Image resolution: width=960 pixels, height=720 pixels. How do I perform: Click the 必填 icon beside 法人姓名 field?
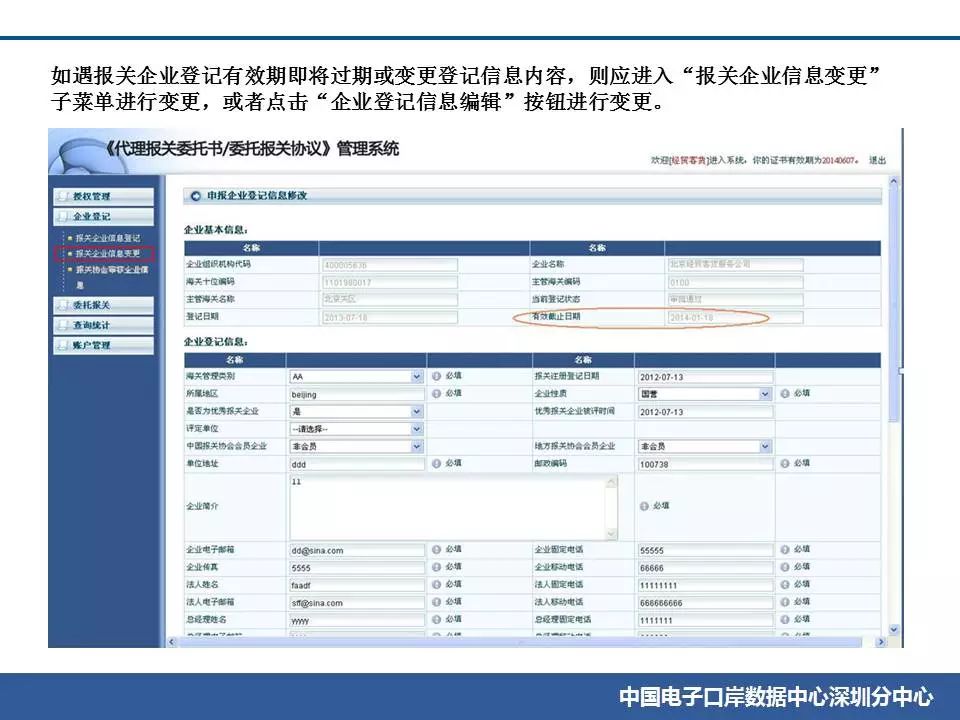tap(436, 584)
